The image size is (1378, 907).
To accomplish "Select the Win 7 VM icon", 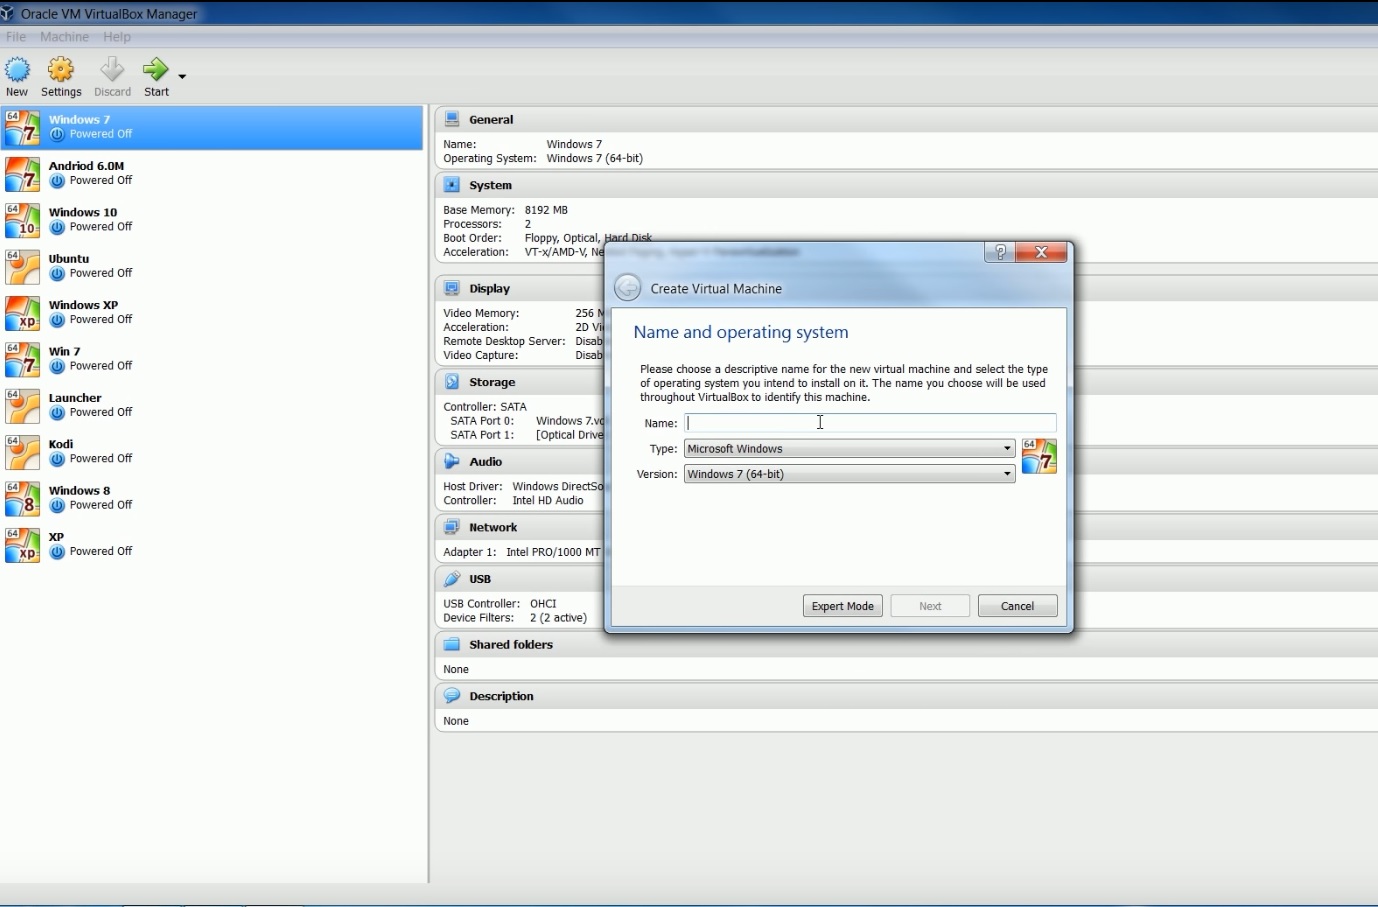I will pos(22,359).
